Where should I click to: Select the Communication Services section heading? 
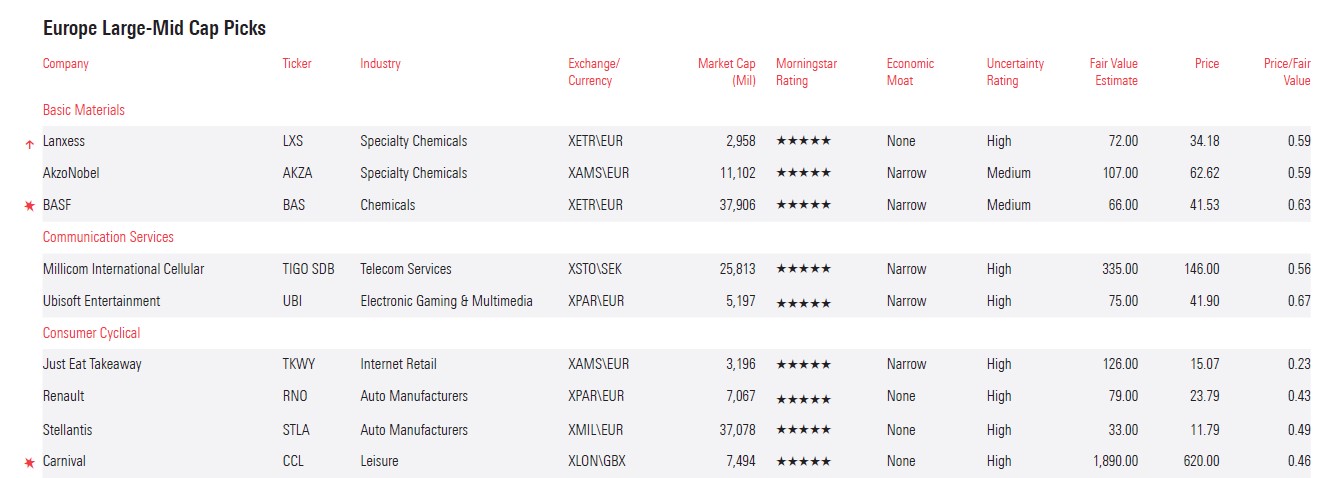[108, 237]
